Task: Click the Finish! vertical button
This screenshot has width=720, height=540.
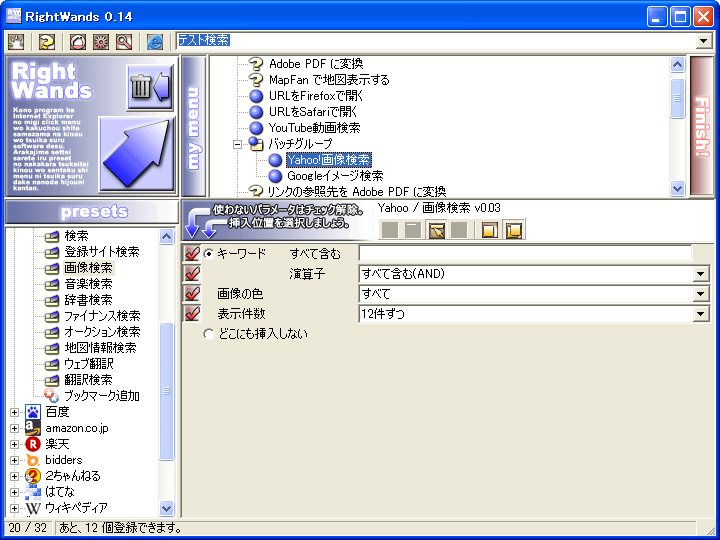Action: (x=702, y=126)
